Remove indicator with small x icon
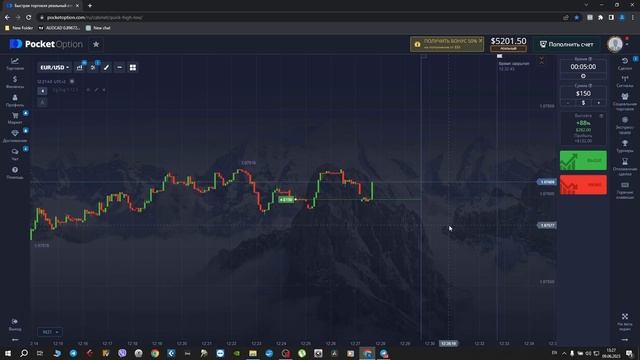This screenshot has height=360, width=640. [x=104, y=90]
